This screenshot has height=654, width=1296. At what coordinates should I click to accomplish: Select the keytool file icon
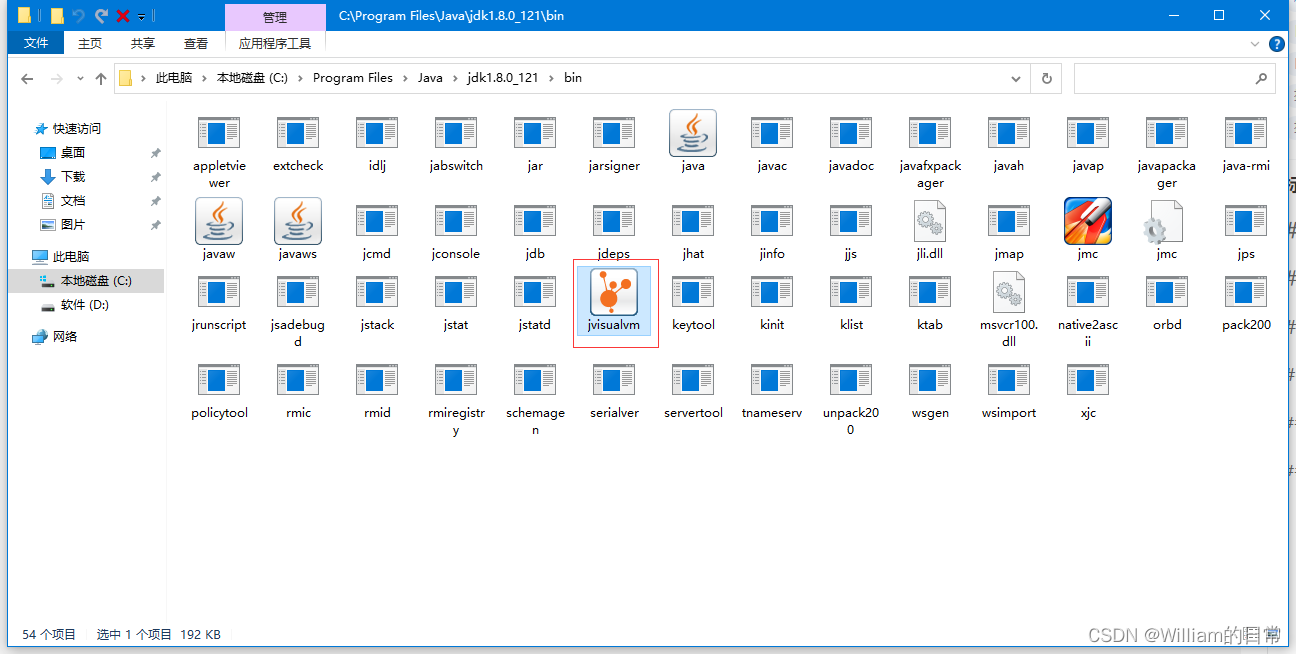pyautogui.click(x=693, y=292)
